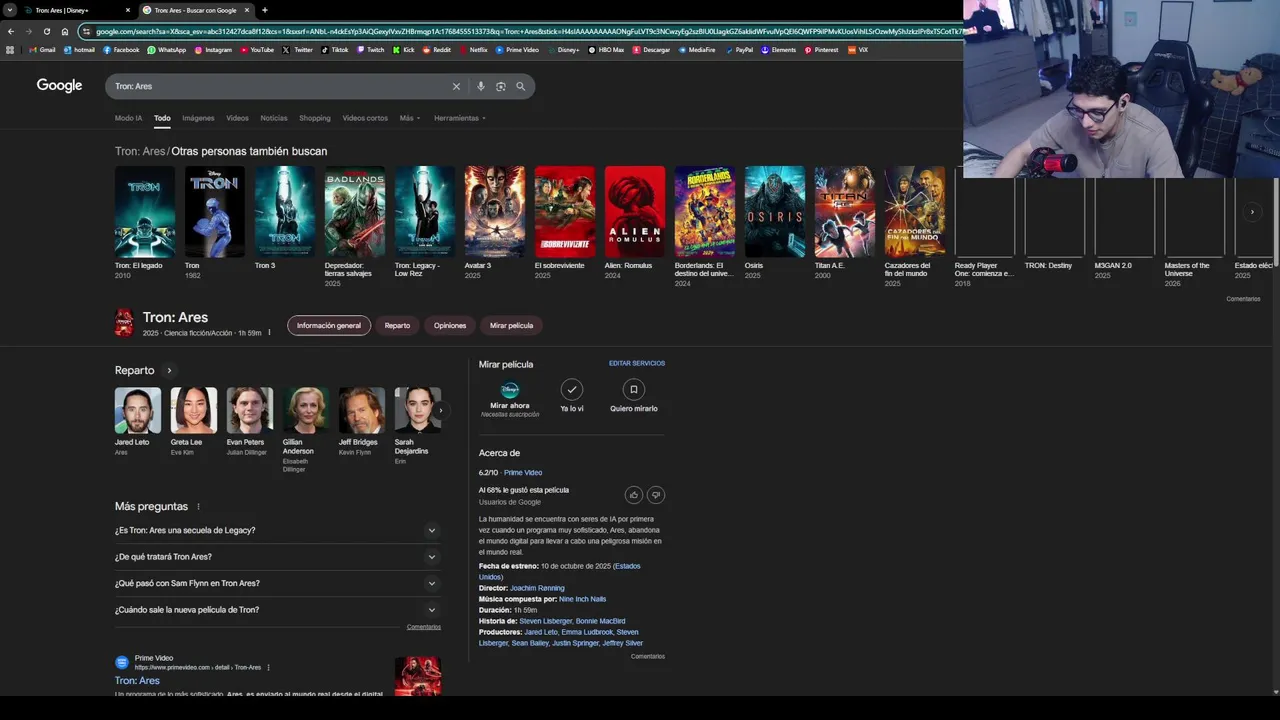The height and width of the screenshot is (720, 1280).
Task: Open the Pinterest bookmark
Action: click(821, 50)
